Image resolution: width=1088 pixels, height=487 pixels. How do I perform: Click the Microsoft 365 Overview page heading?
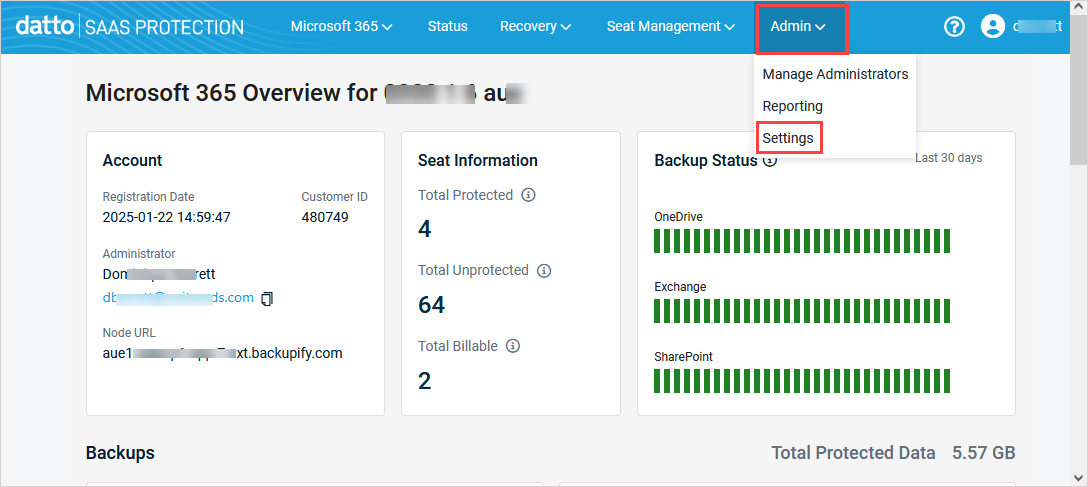click(307, 93)
